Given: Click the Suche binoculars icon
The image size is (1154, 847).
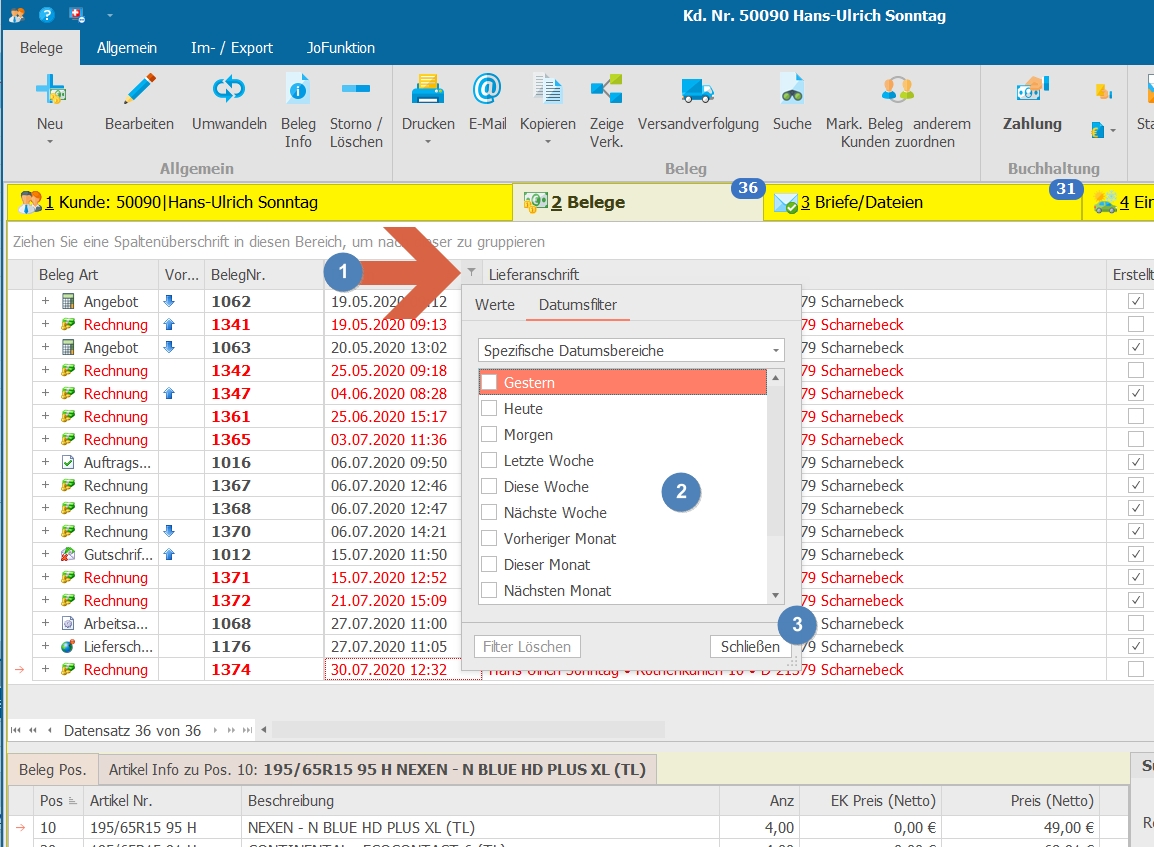Looking at the screenshot, I should [x=792, y=89].
